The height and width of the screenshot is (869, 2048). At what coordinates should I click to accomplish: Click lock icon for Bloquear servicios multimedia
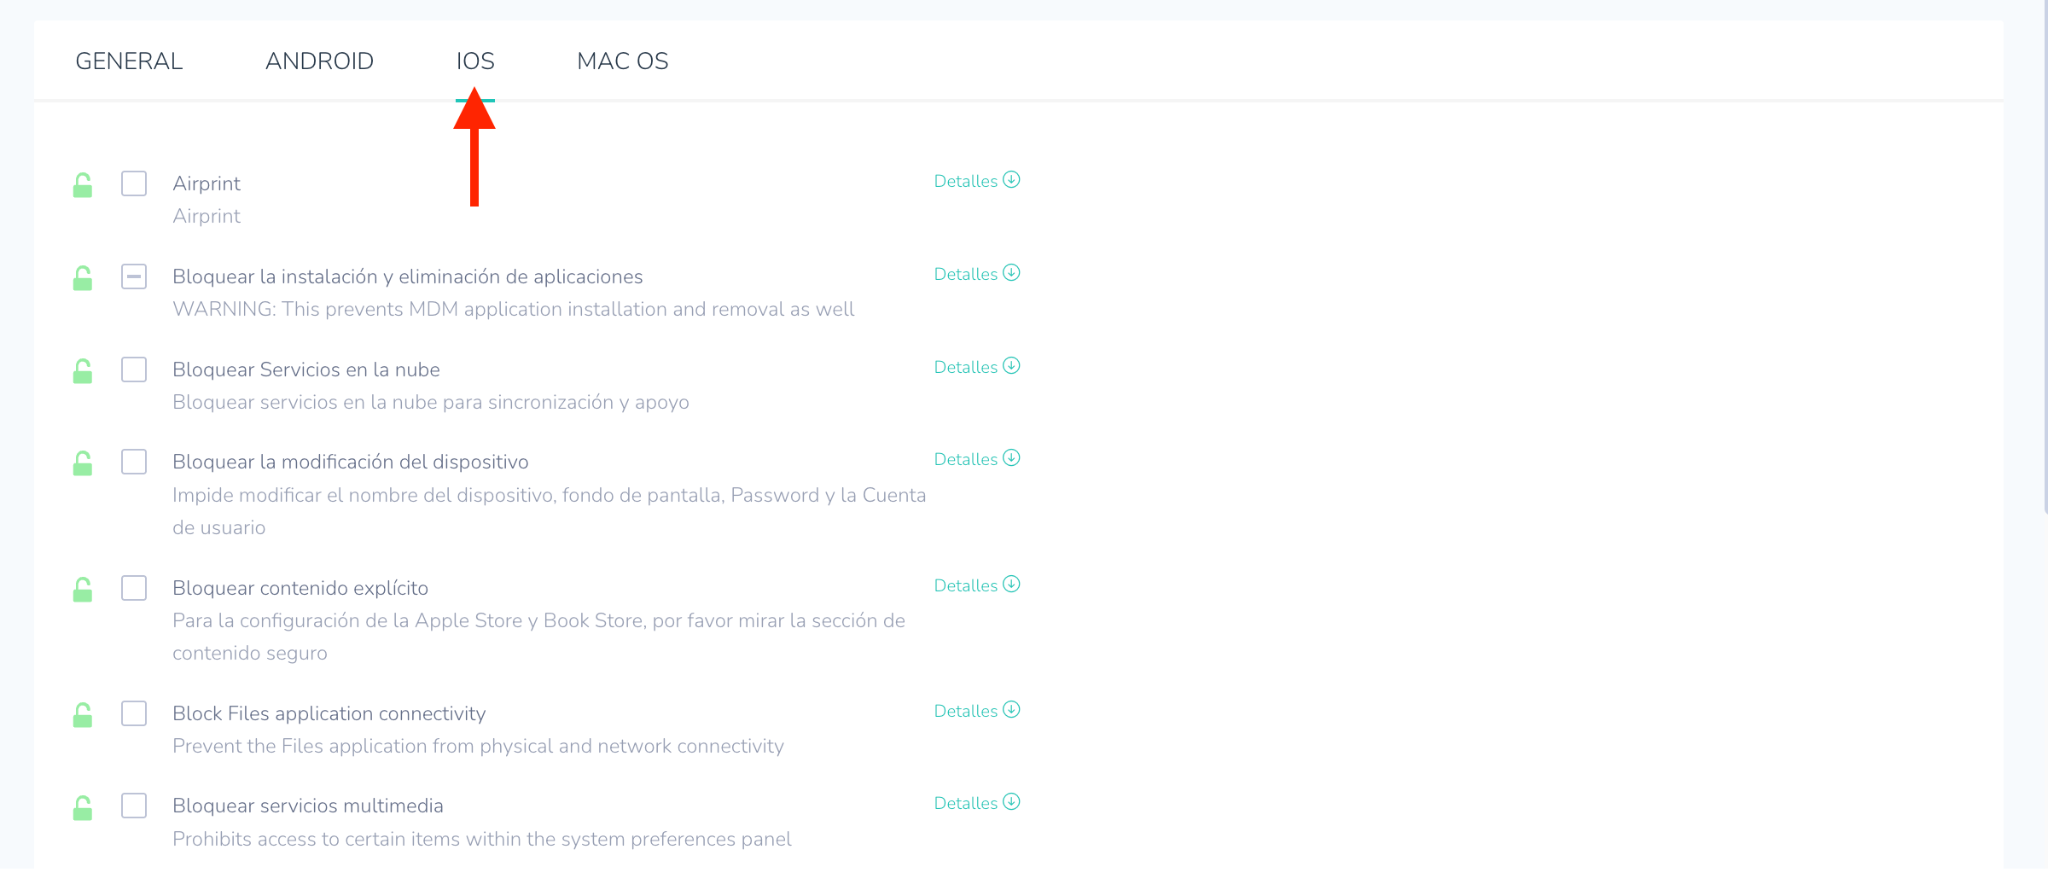point(83,807)
